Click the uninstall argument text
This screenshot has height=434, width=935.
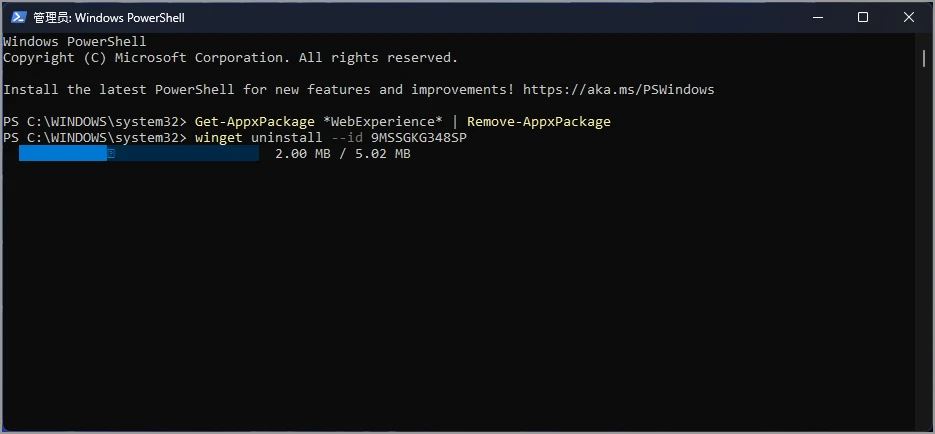click(x=286, y=137)
